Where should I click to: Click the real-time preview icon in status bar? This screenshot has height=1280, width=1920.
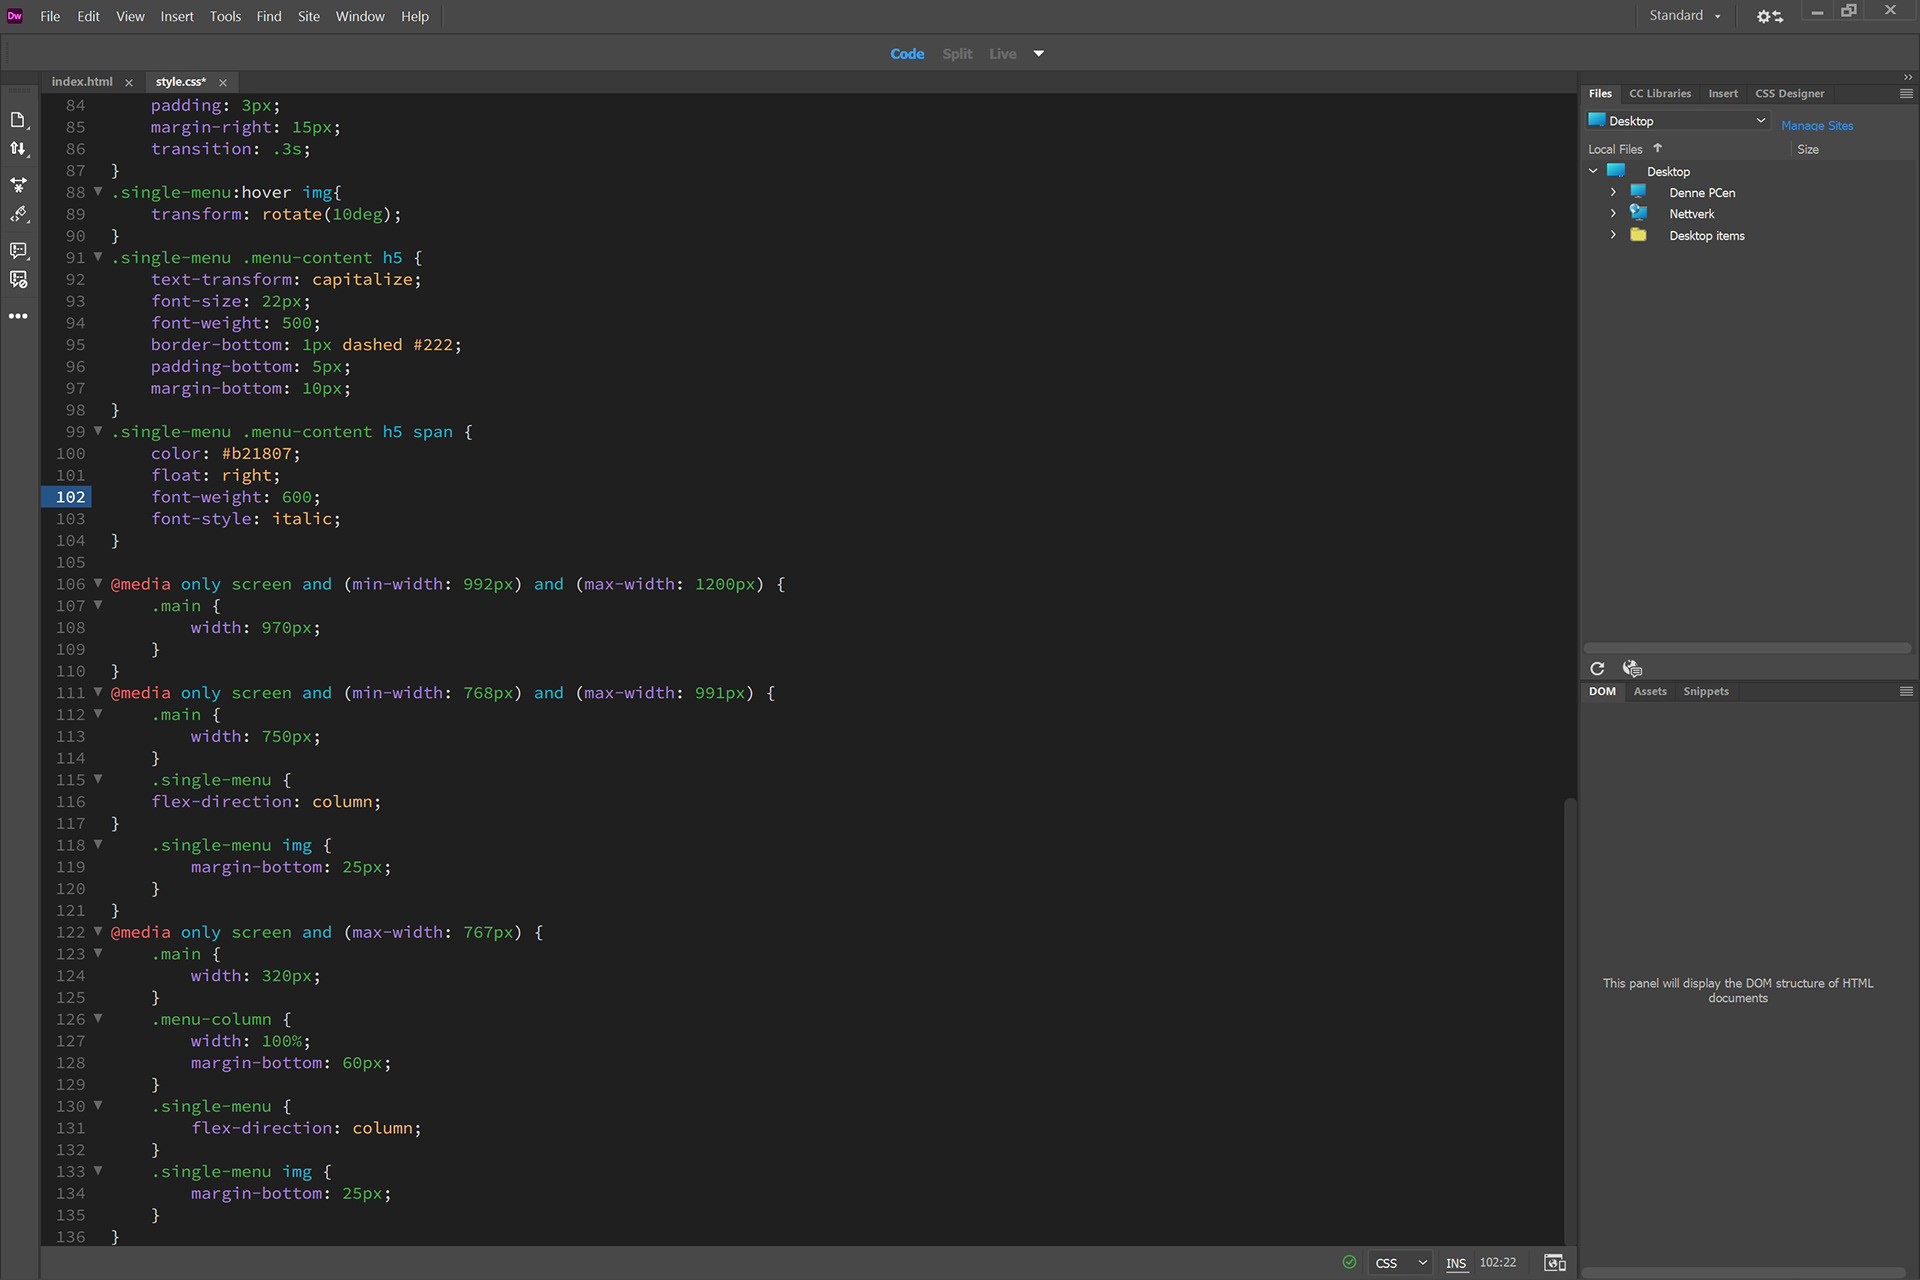coord(1555,1263)
